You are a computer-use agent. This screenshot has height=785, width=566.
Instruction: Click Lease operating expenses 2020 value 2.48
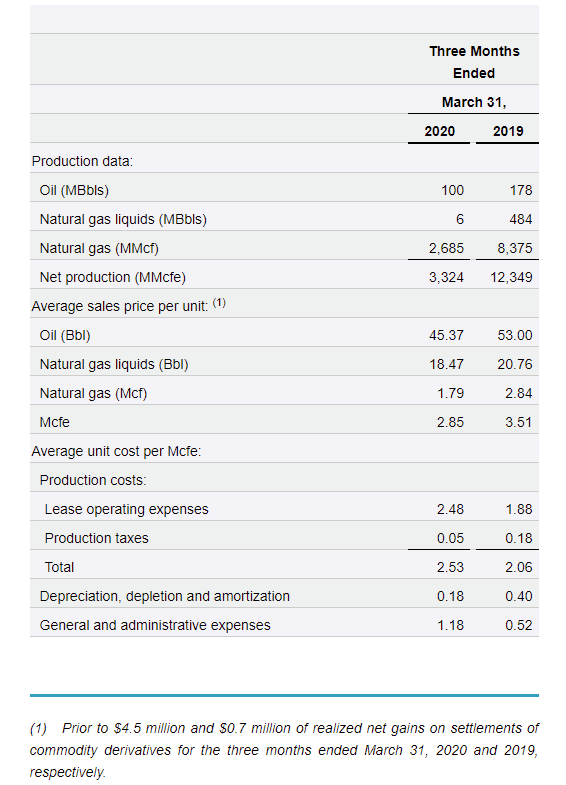450,510
